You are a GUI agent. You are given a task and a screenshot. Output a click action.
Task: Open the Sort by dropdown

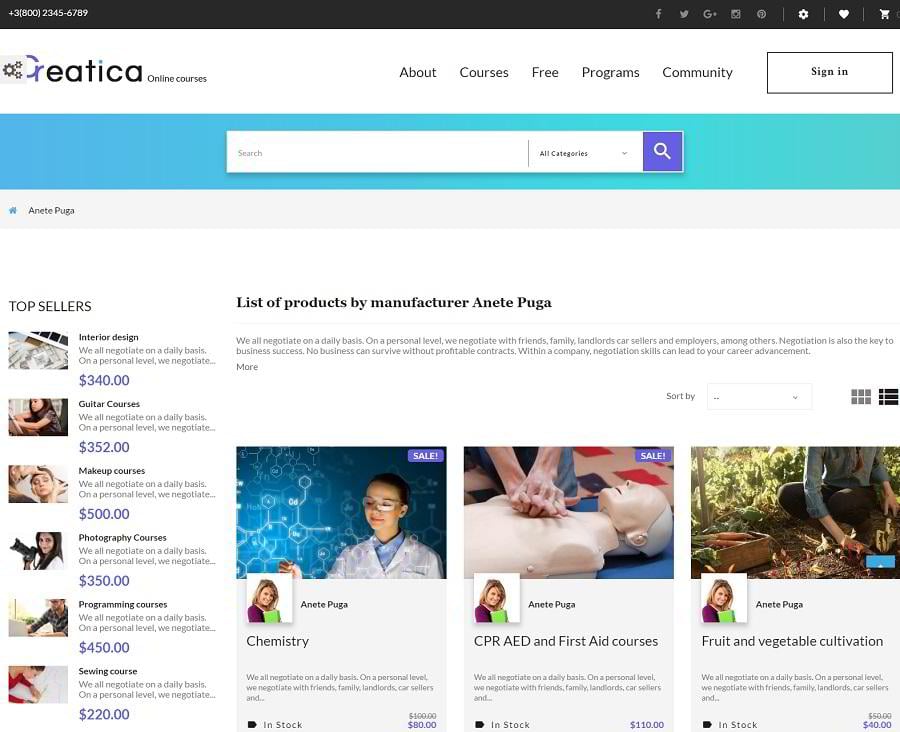pos(759,397)
